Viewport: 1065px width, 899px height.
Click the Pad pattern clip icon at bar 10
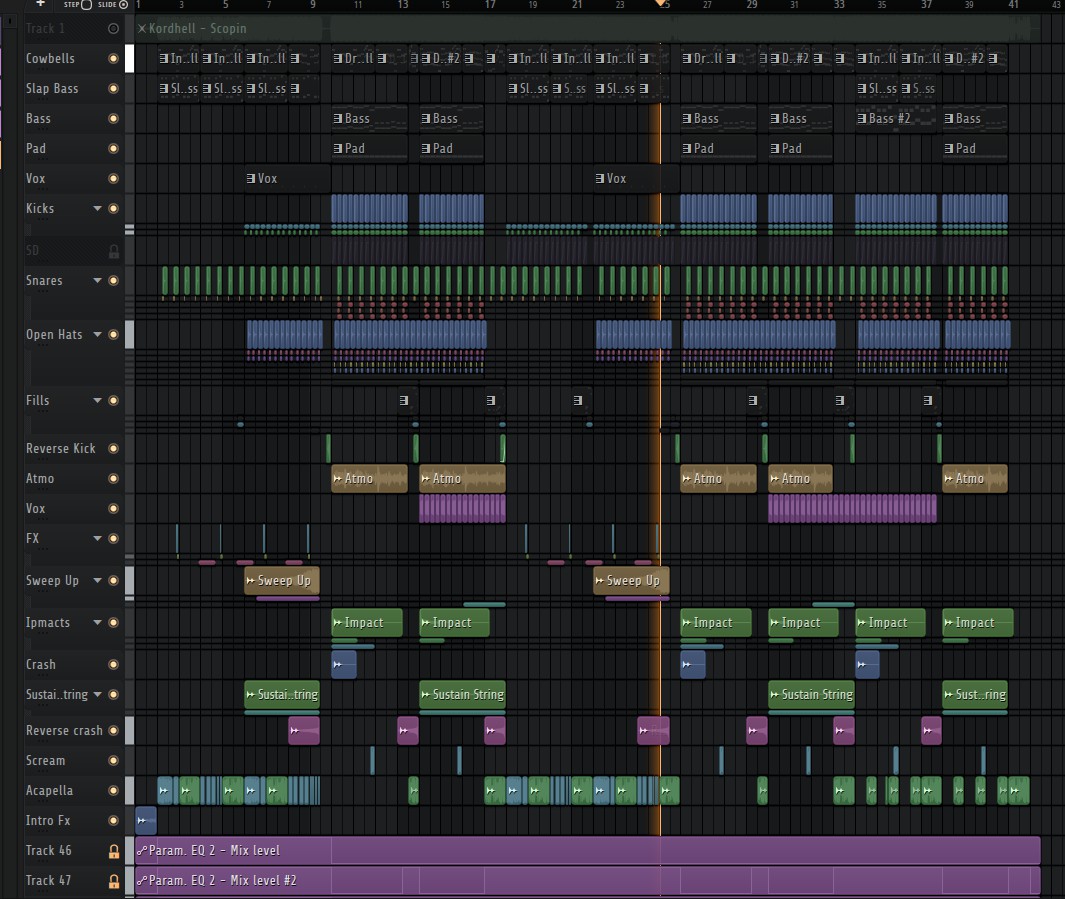click(338, 149)
